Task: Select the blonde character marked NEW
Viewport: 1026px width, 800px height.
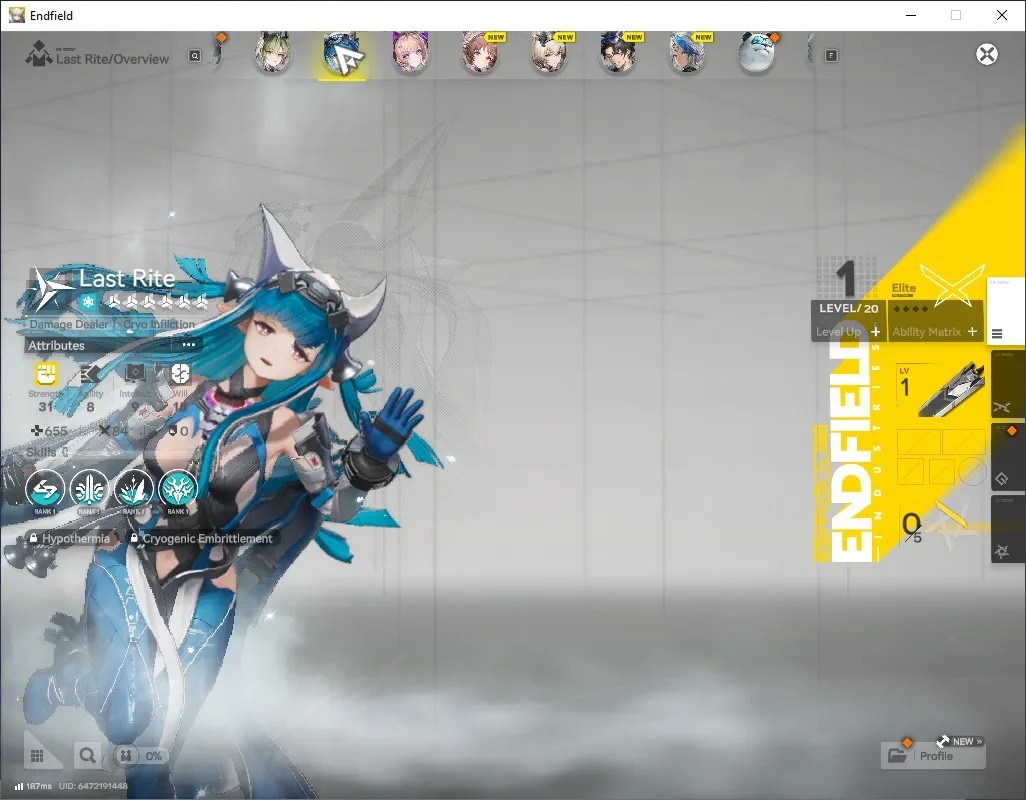Action: coord(550,54)
